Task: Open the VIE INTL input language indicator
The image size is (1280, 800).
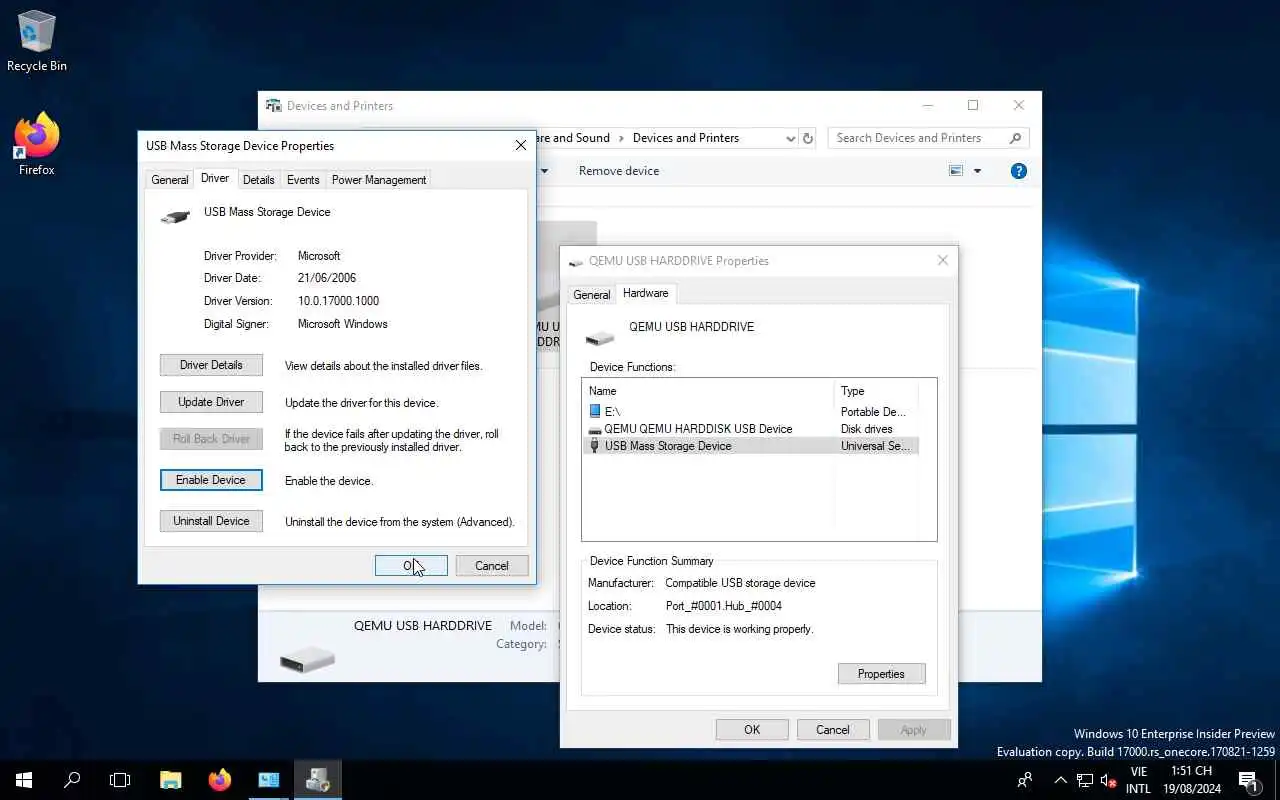Action: (1138, 780)
